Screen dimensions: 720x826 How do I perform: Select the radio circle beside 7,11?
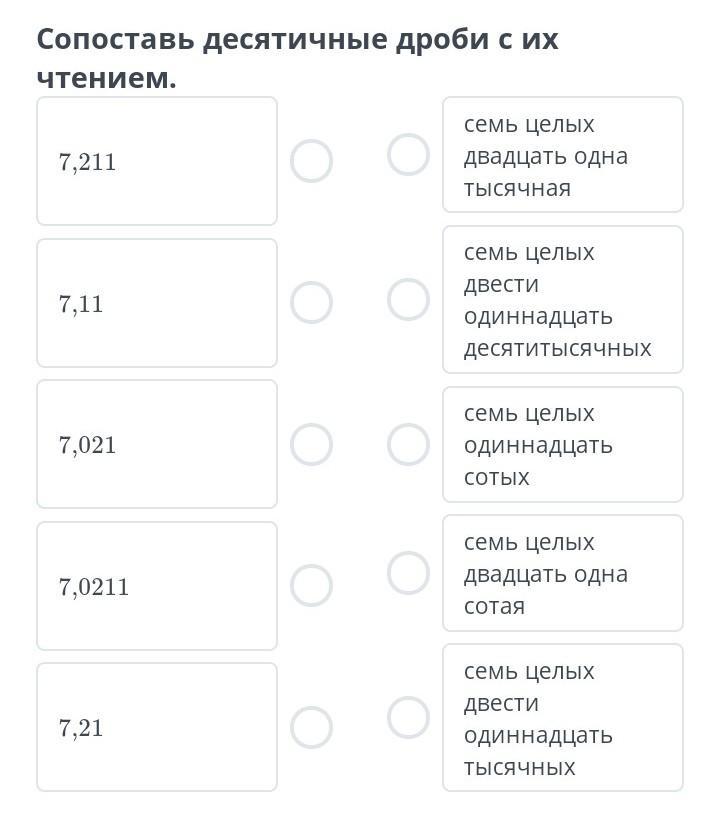(x=311, y=302)
